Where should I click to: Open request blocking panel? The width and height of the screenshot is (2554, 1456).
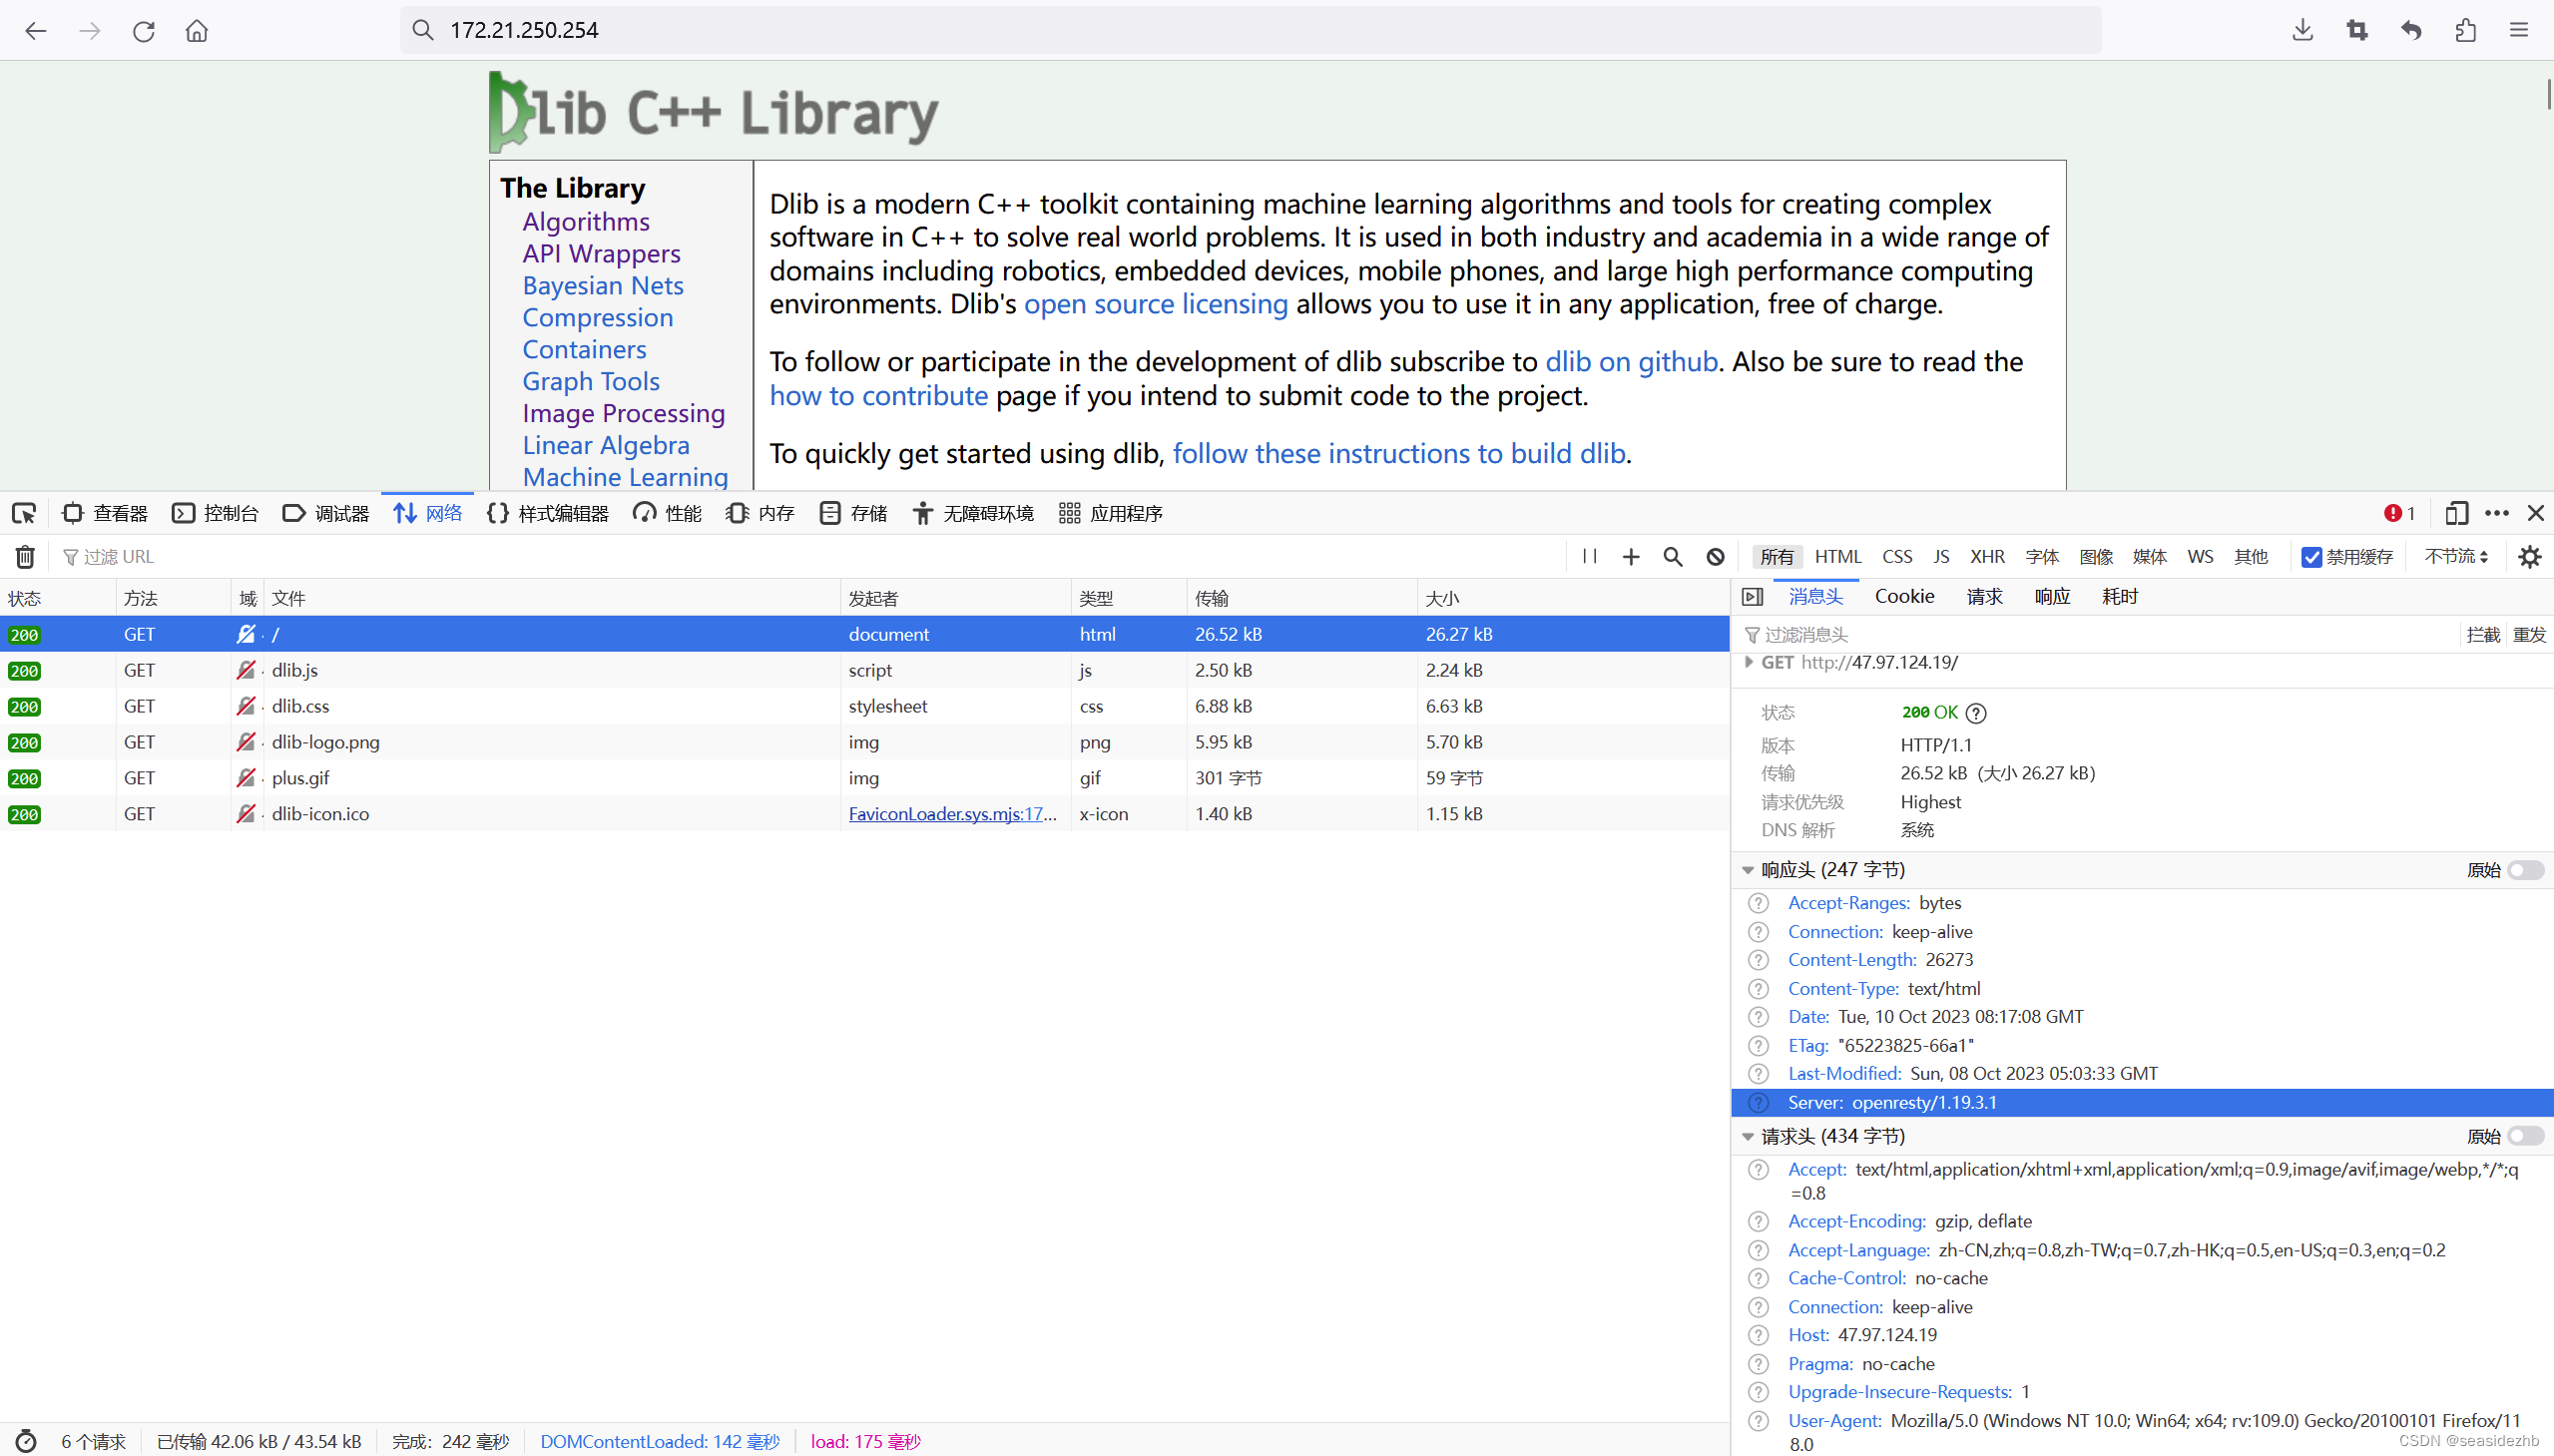(1716, 556)
